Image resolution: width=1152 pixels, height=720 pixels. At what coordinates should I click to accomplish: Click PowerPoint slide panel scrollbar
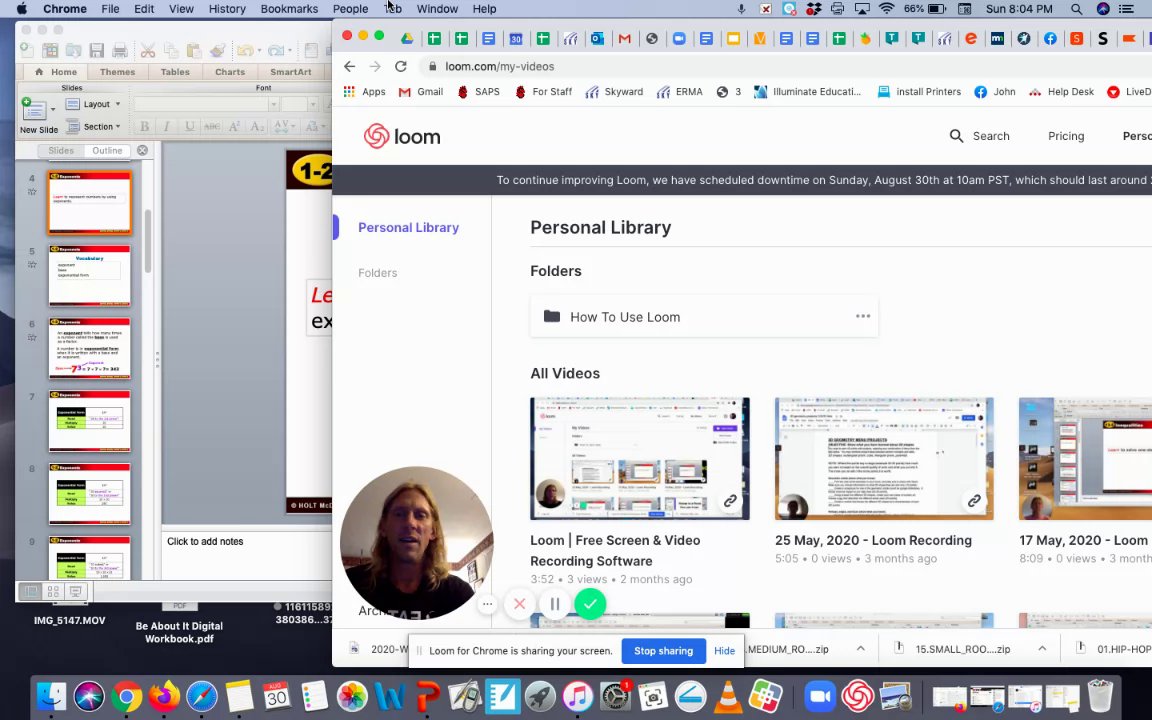pos(148,240)
